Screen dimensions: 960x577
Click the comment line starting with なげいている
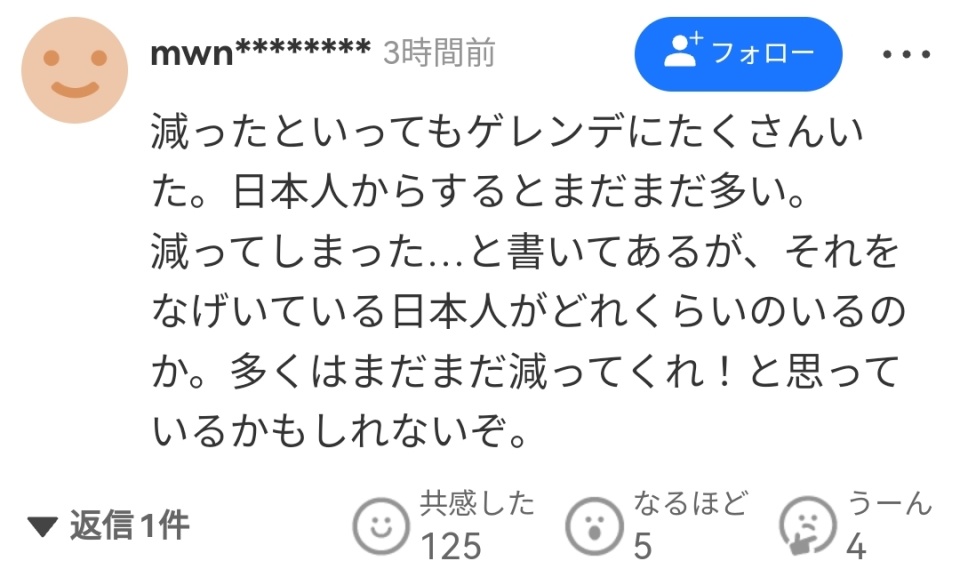click(x=528, y=311)
